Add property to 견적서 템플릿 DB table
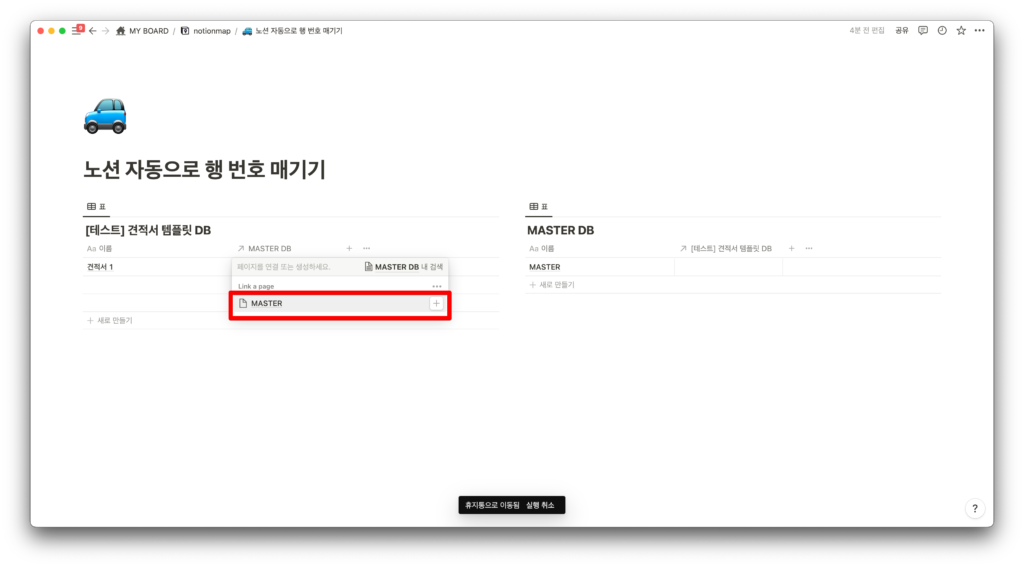This screenshot has width=1024, height=567. pyautogui.click(x=348, y=248)
